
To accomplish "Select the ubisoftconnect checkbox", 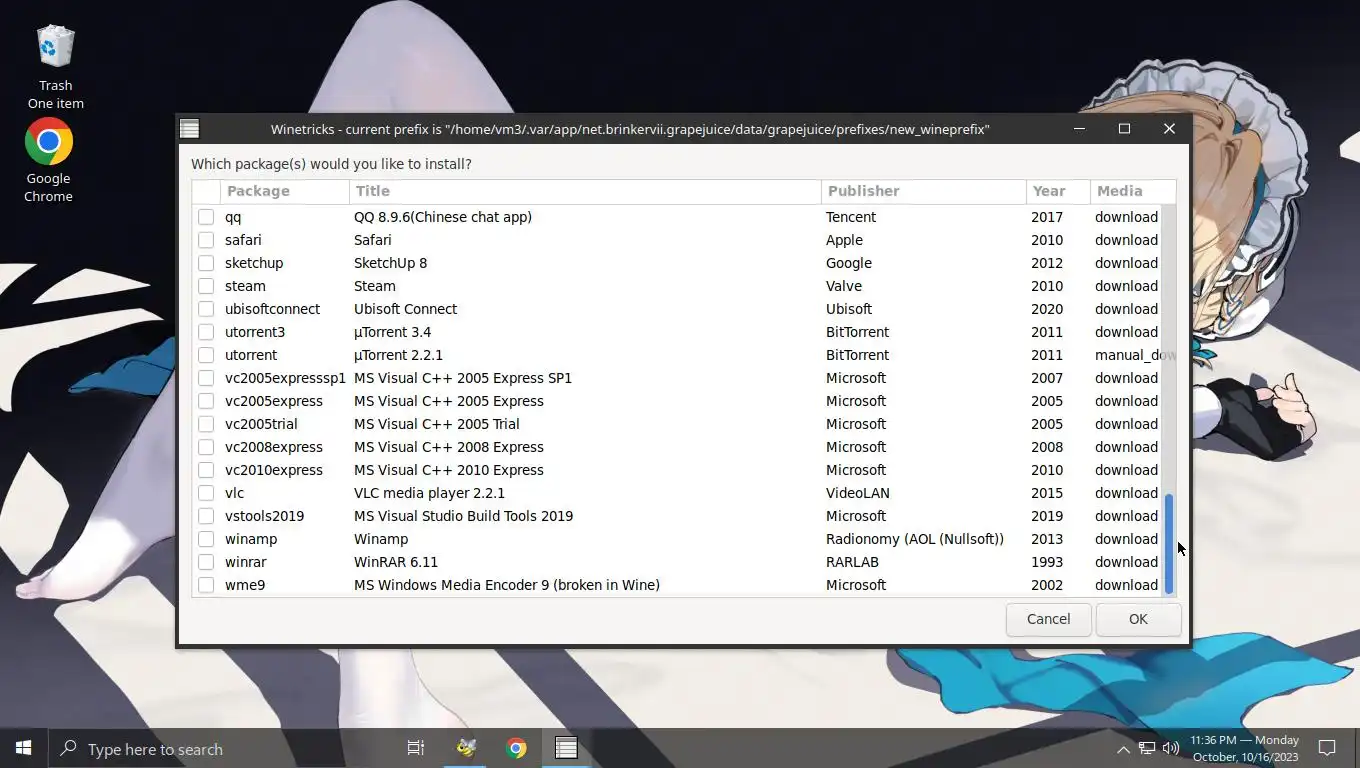I will click(x=206, y=309).
